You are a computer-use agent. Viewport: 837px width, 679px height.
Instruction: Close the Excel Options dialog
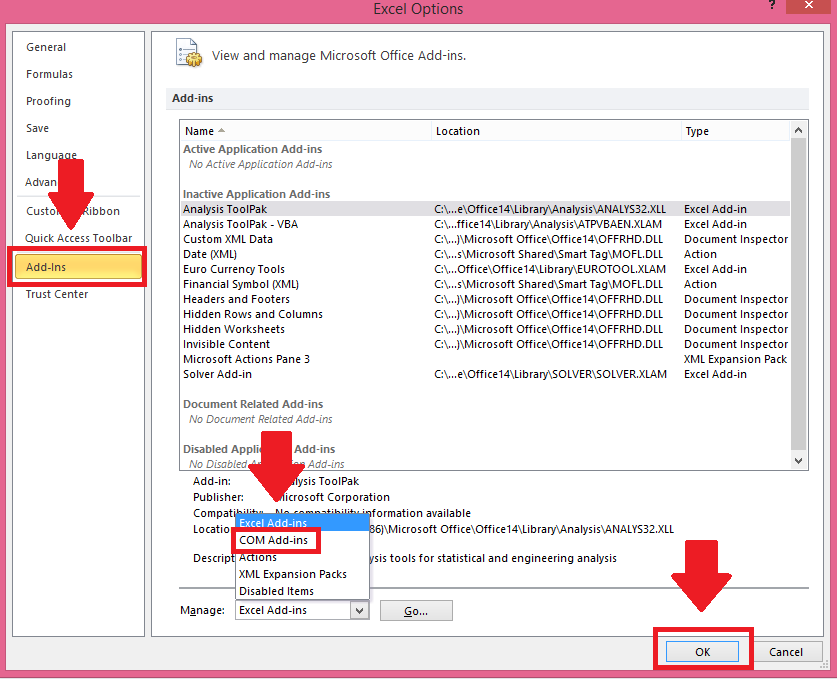click(x=809, y=5)
